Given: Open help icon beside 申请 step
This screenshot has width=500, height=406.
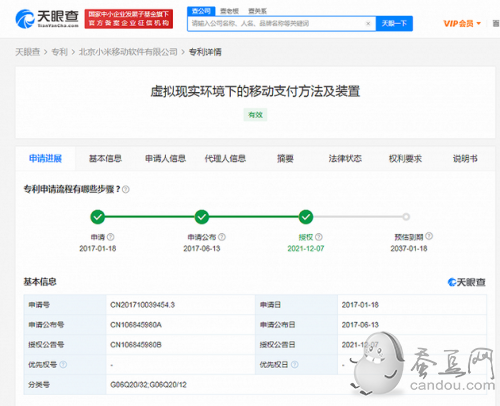Looking at the screenshot, I should point(111,237).
